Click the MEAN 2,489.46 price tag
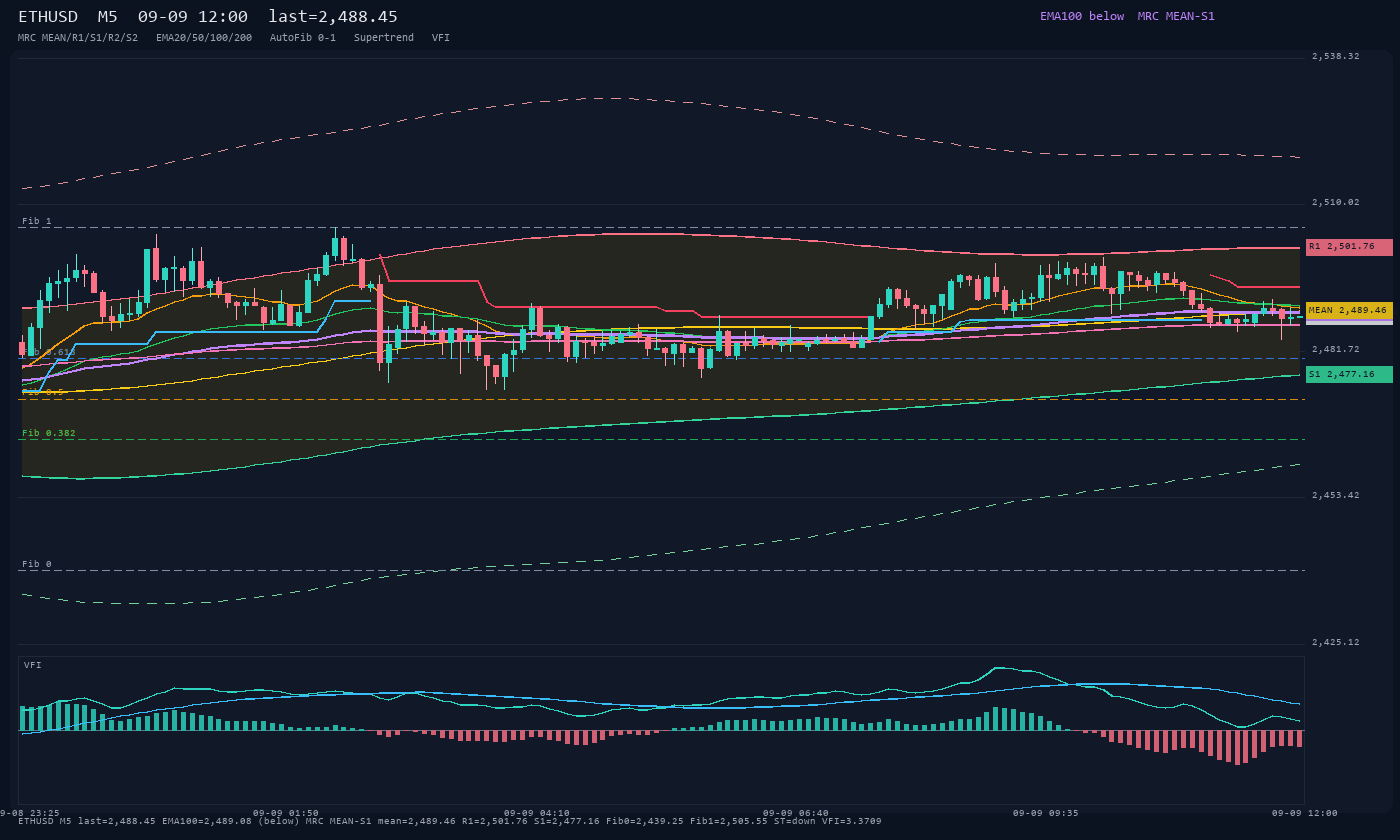The height and width of the screenshot is (840, 1400). click(x=1349, y=311)
